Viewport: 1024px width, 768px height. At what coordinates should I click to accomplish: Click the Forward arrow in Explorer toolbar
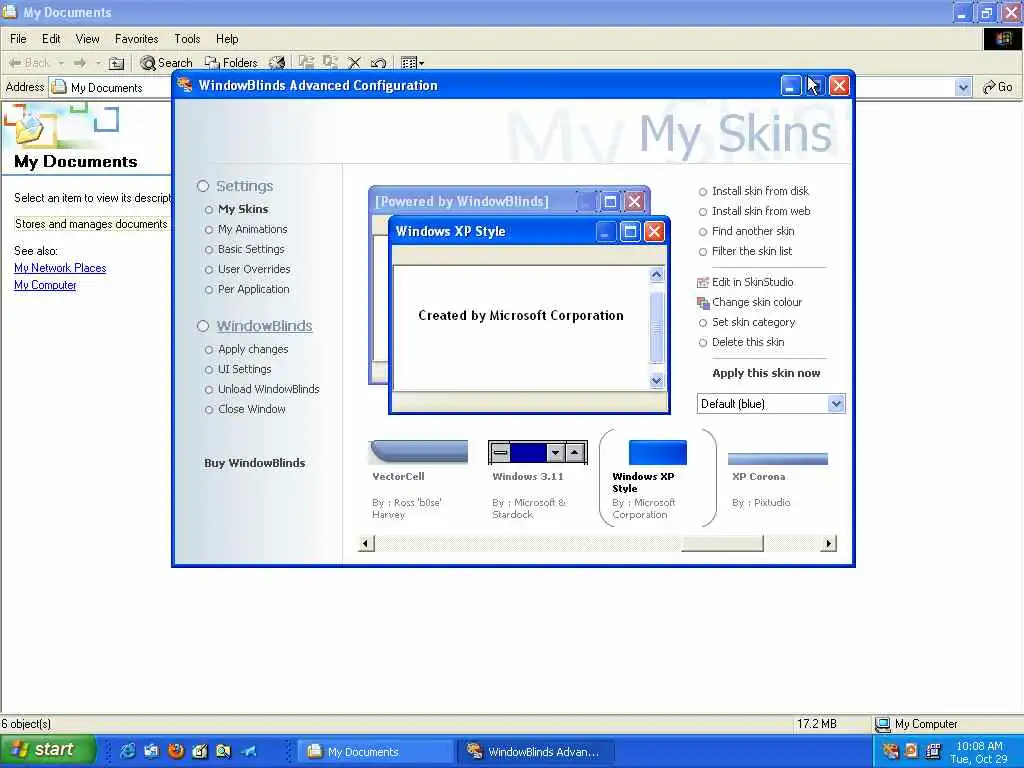[x=80, y=63]
